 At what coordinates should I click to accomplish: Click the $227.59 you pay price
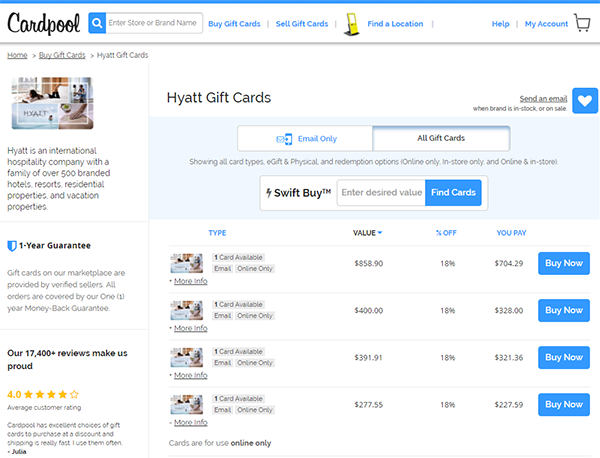[509, 404]
